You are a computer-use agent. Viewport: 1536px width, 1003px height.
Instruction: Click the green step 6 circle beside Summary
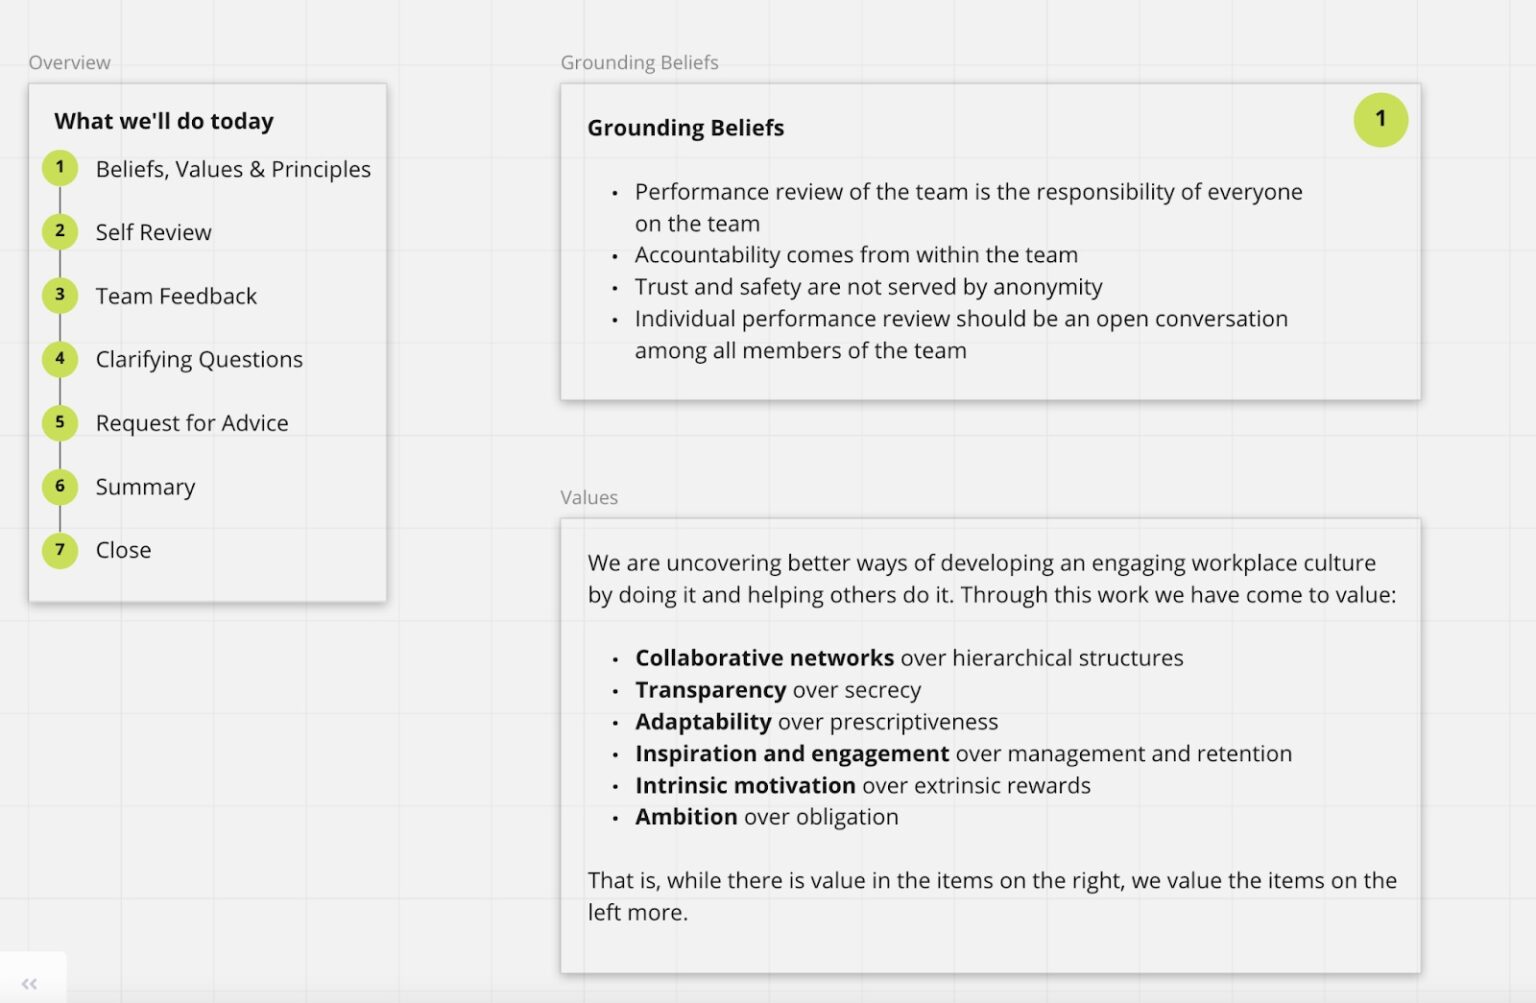60,486
